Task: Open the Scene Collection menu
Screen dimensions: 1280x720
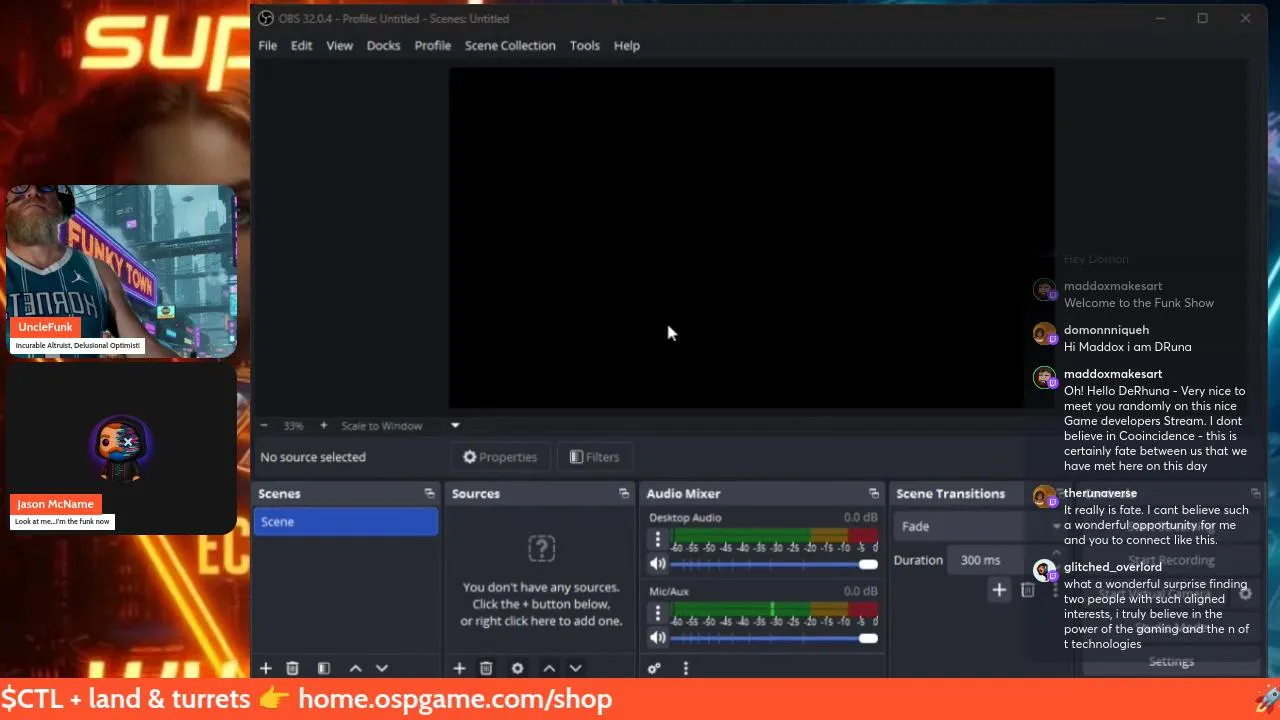Action: pos(510,45)
